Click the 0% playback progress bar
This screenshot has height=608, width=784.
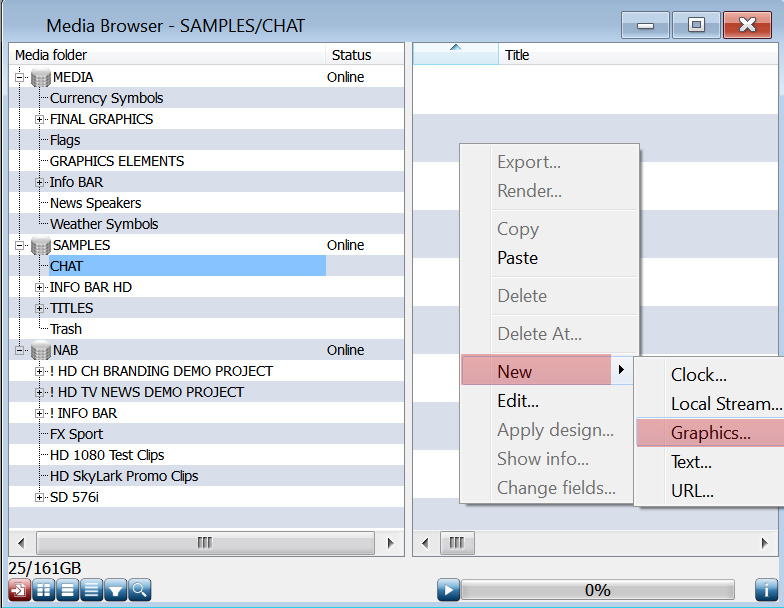coord(598,590)
